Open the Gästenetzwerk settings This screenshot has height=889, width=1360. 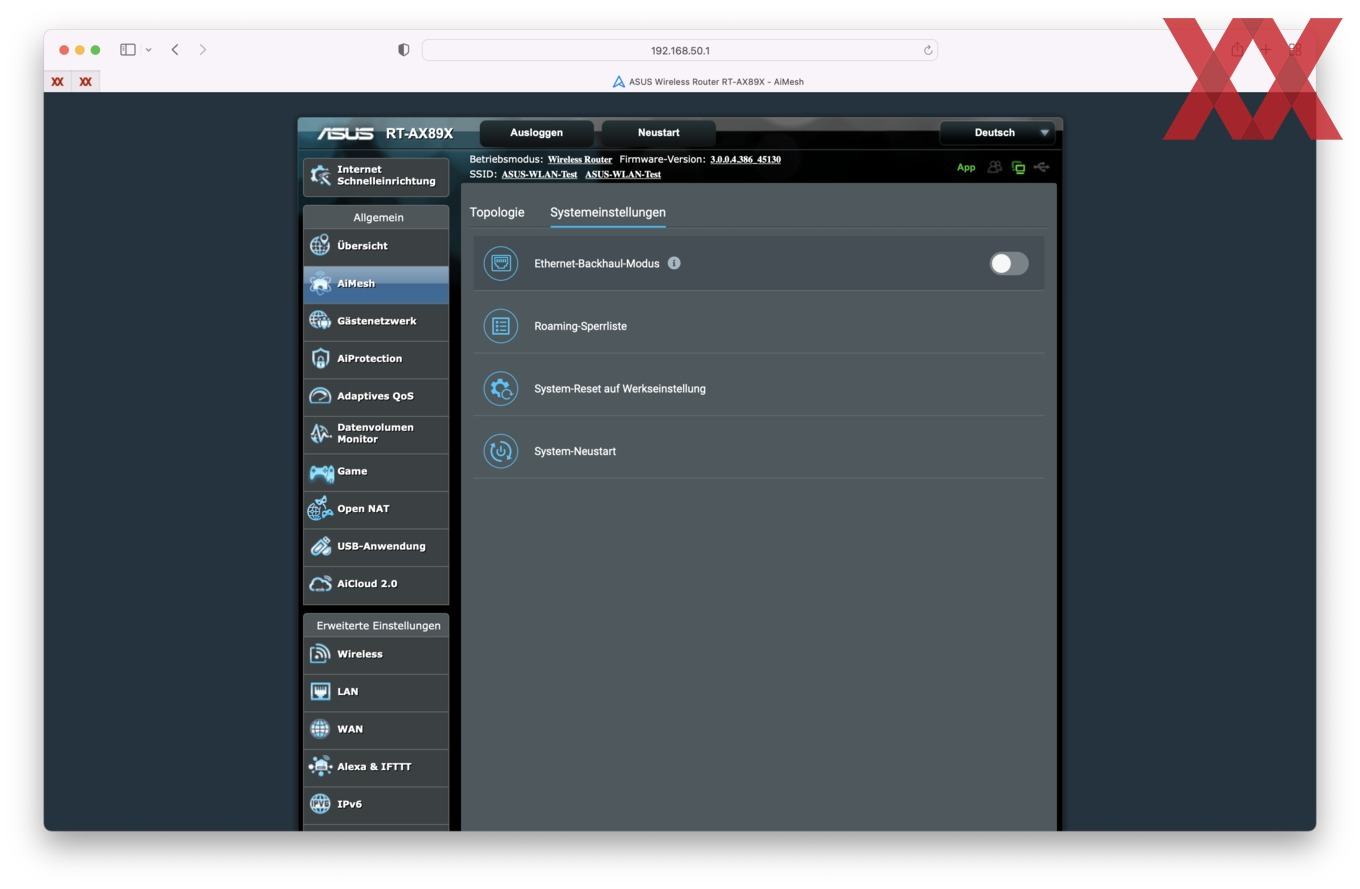click(376, 321)
